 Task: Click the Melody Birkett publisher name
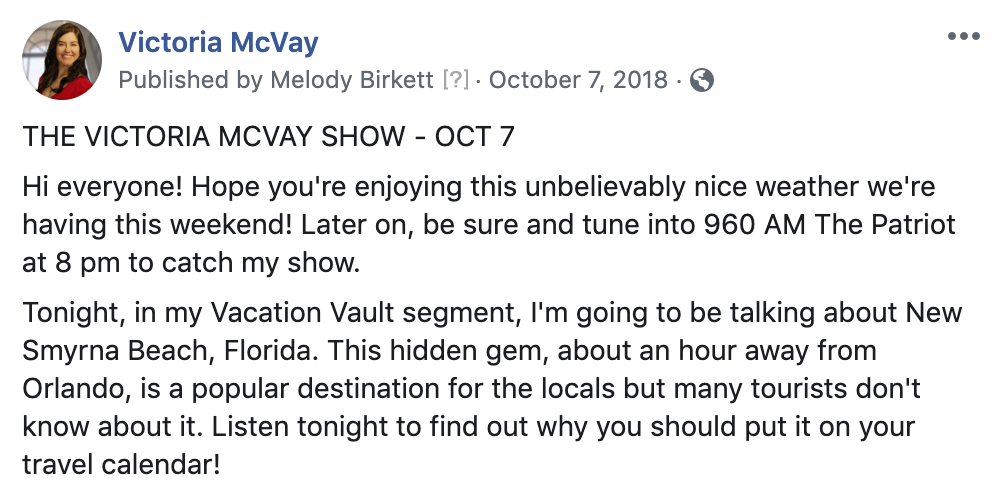(352, 80)
